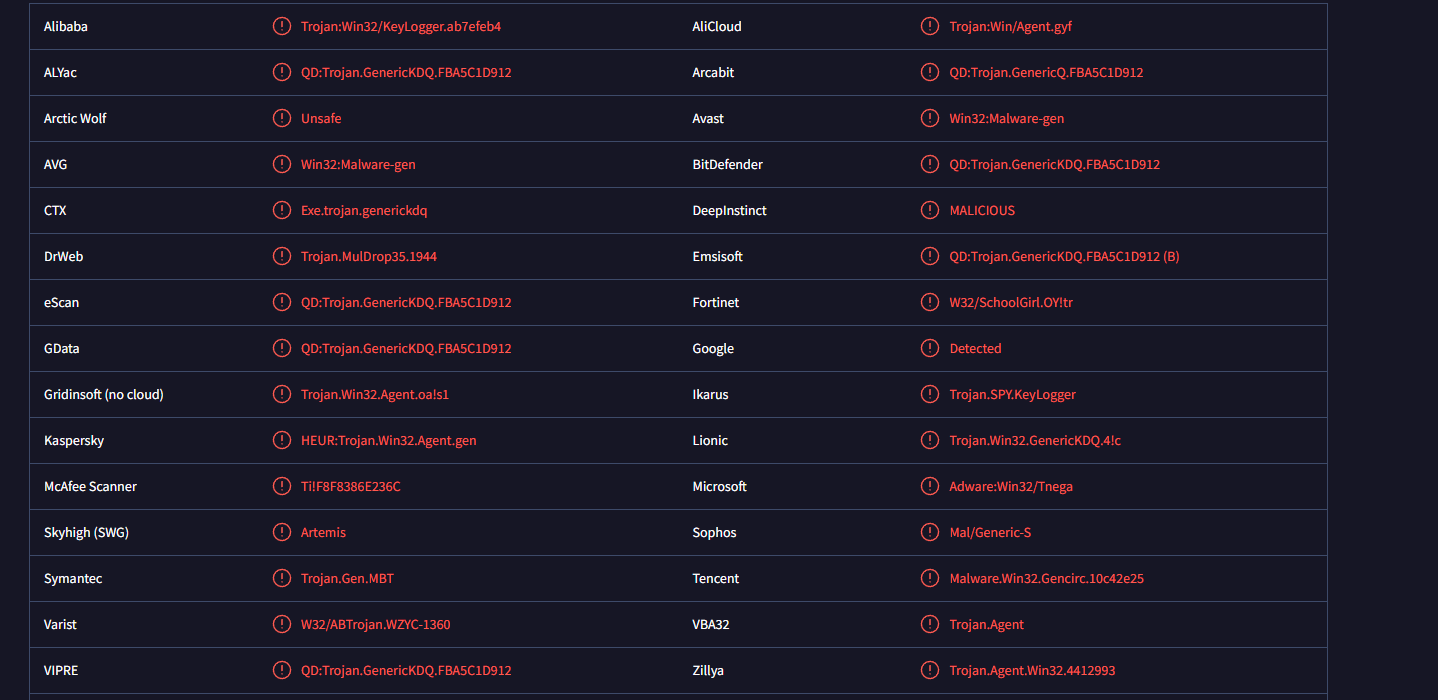Select the warning icon in Gridinsoft row
The height and width of the screenshot is (700, 1438).
[282, 394]
